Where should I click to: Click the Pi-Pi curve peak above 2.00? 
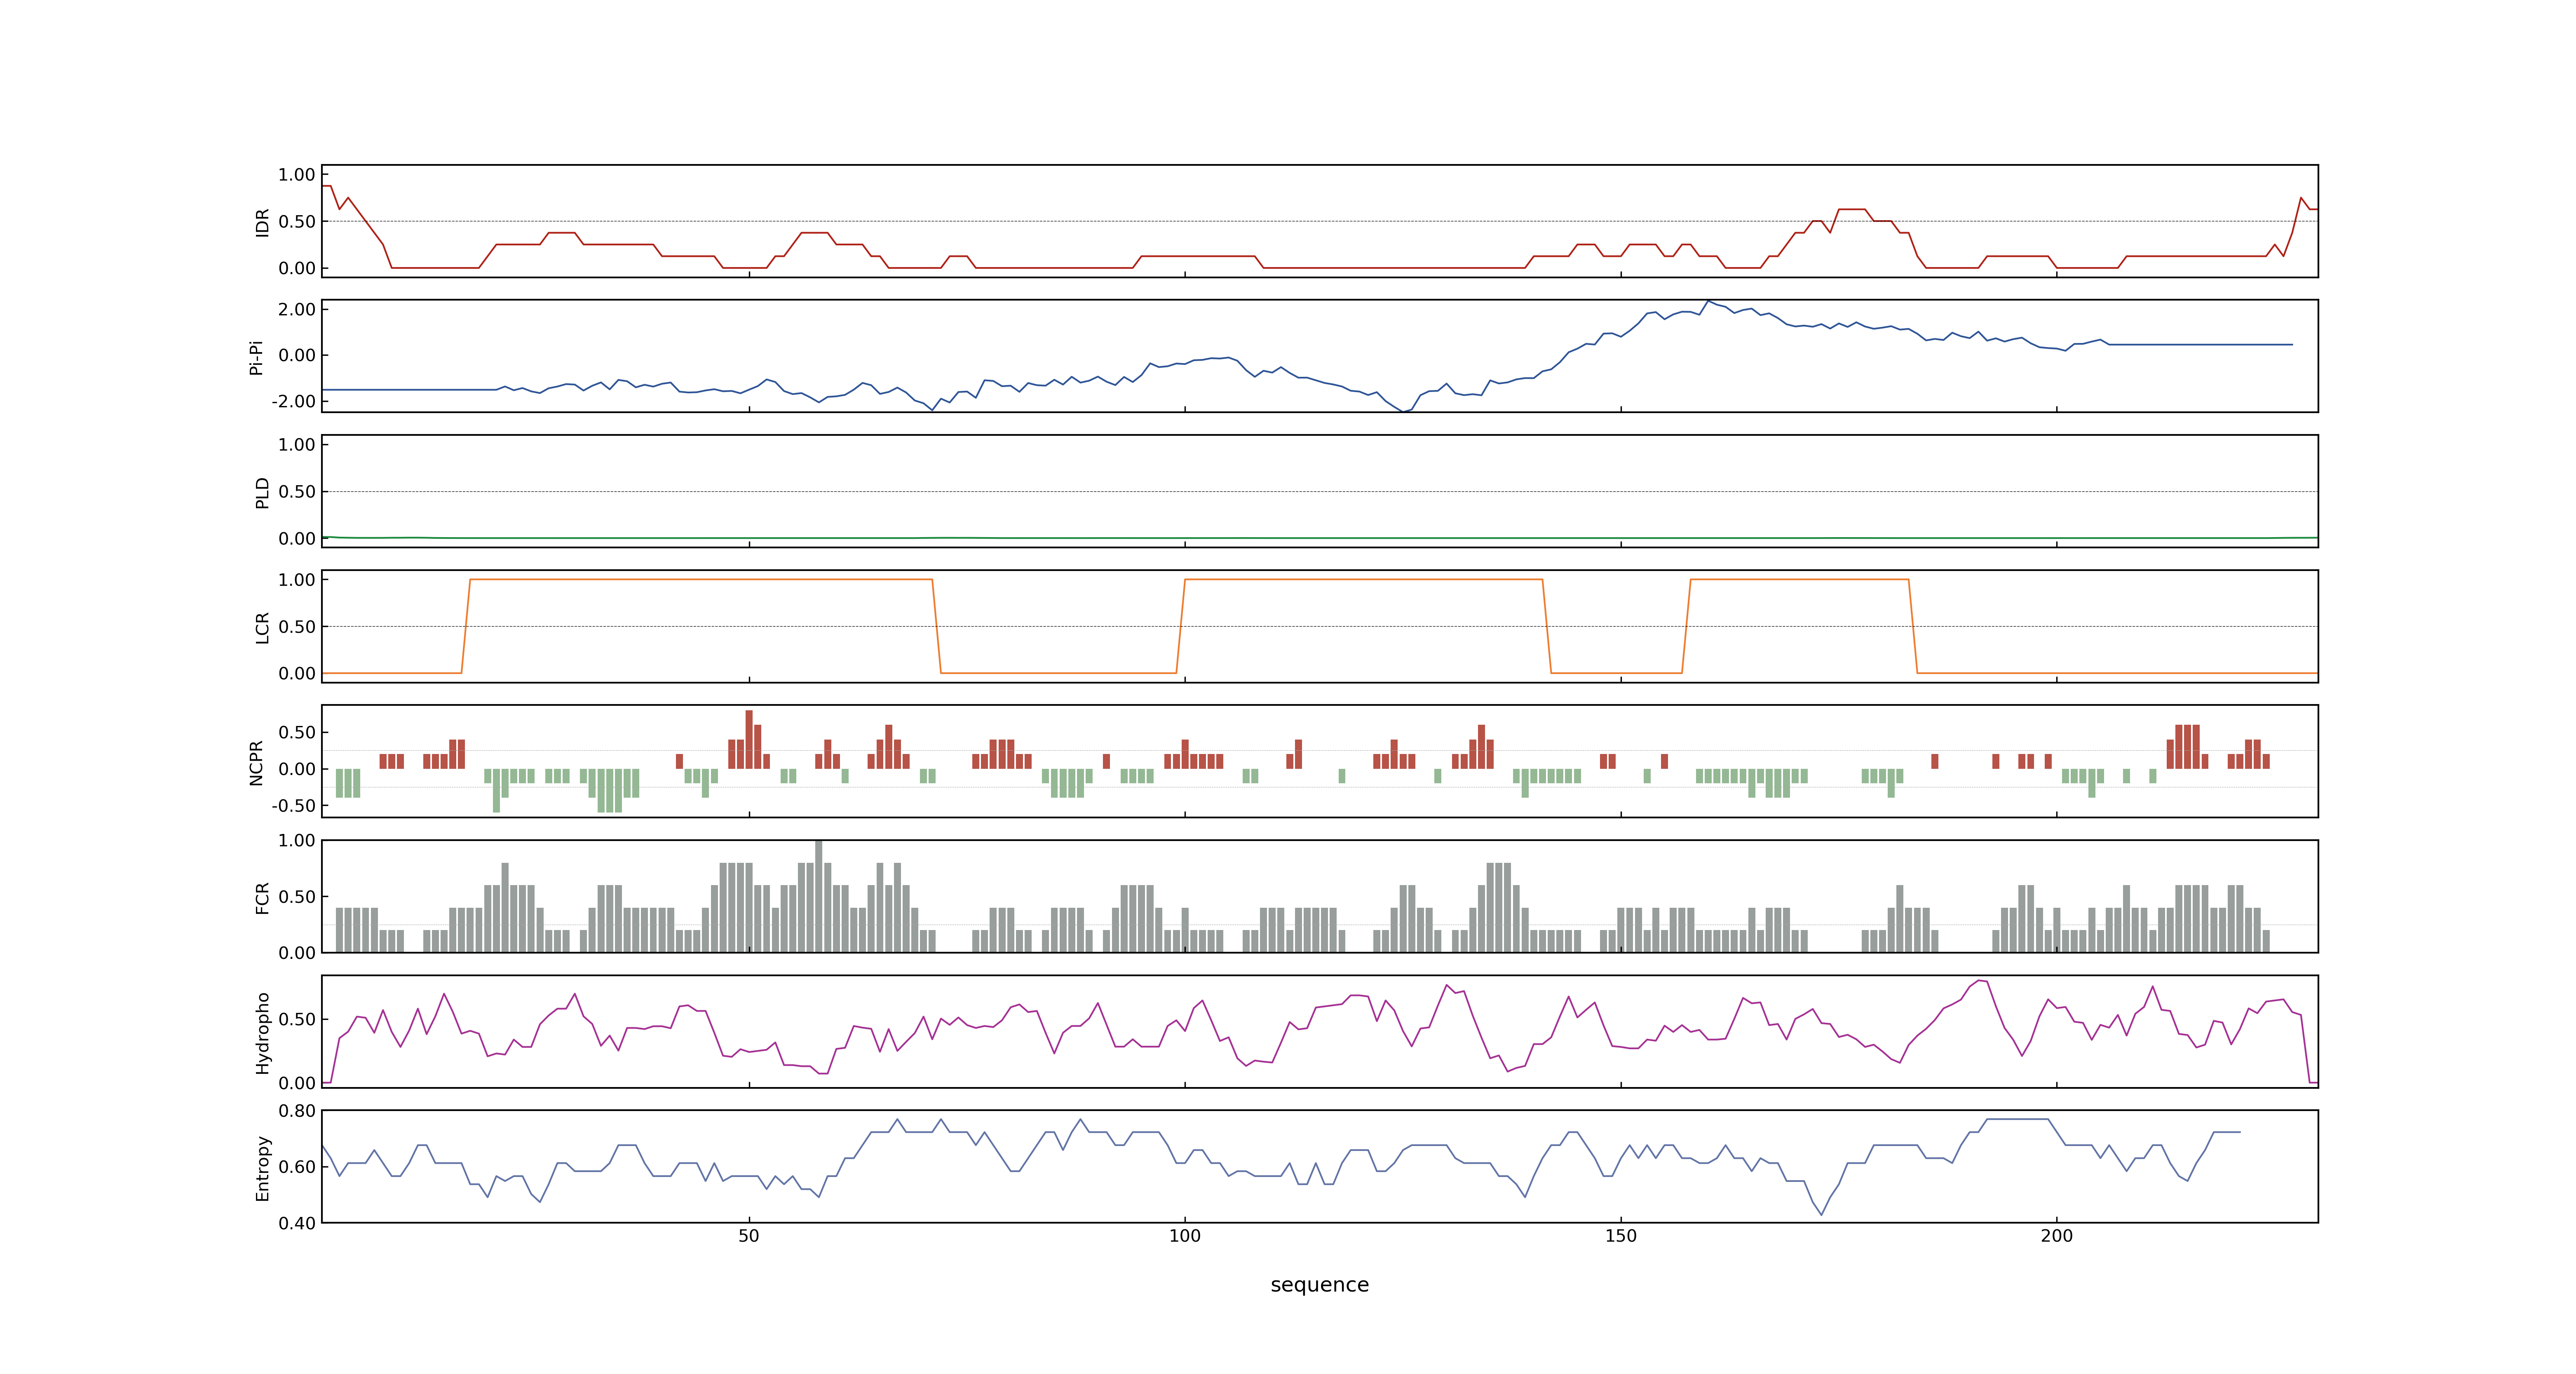pyautogui.click(x=1708, y=301)
